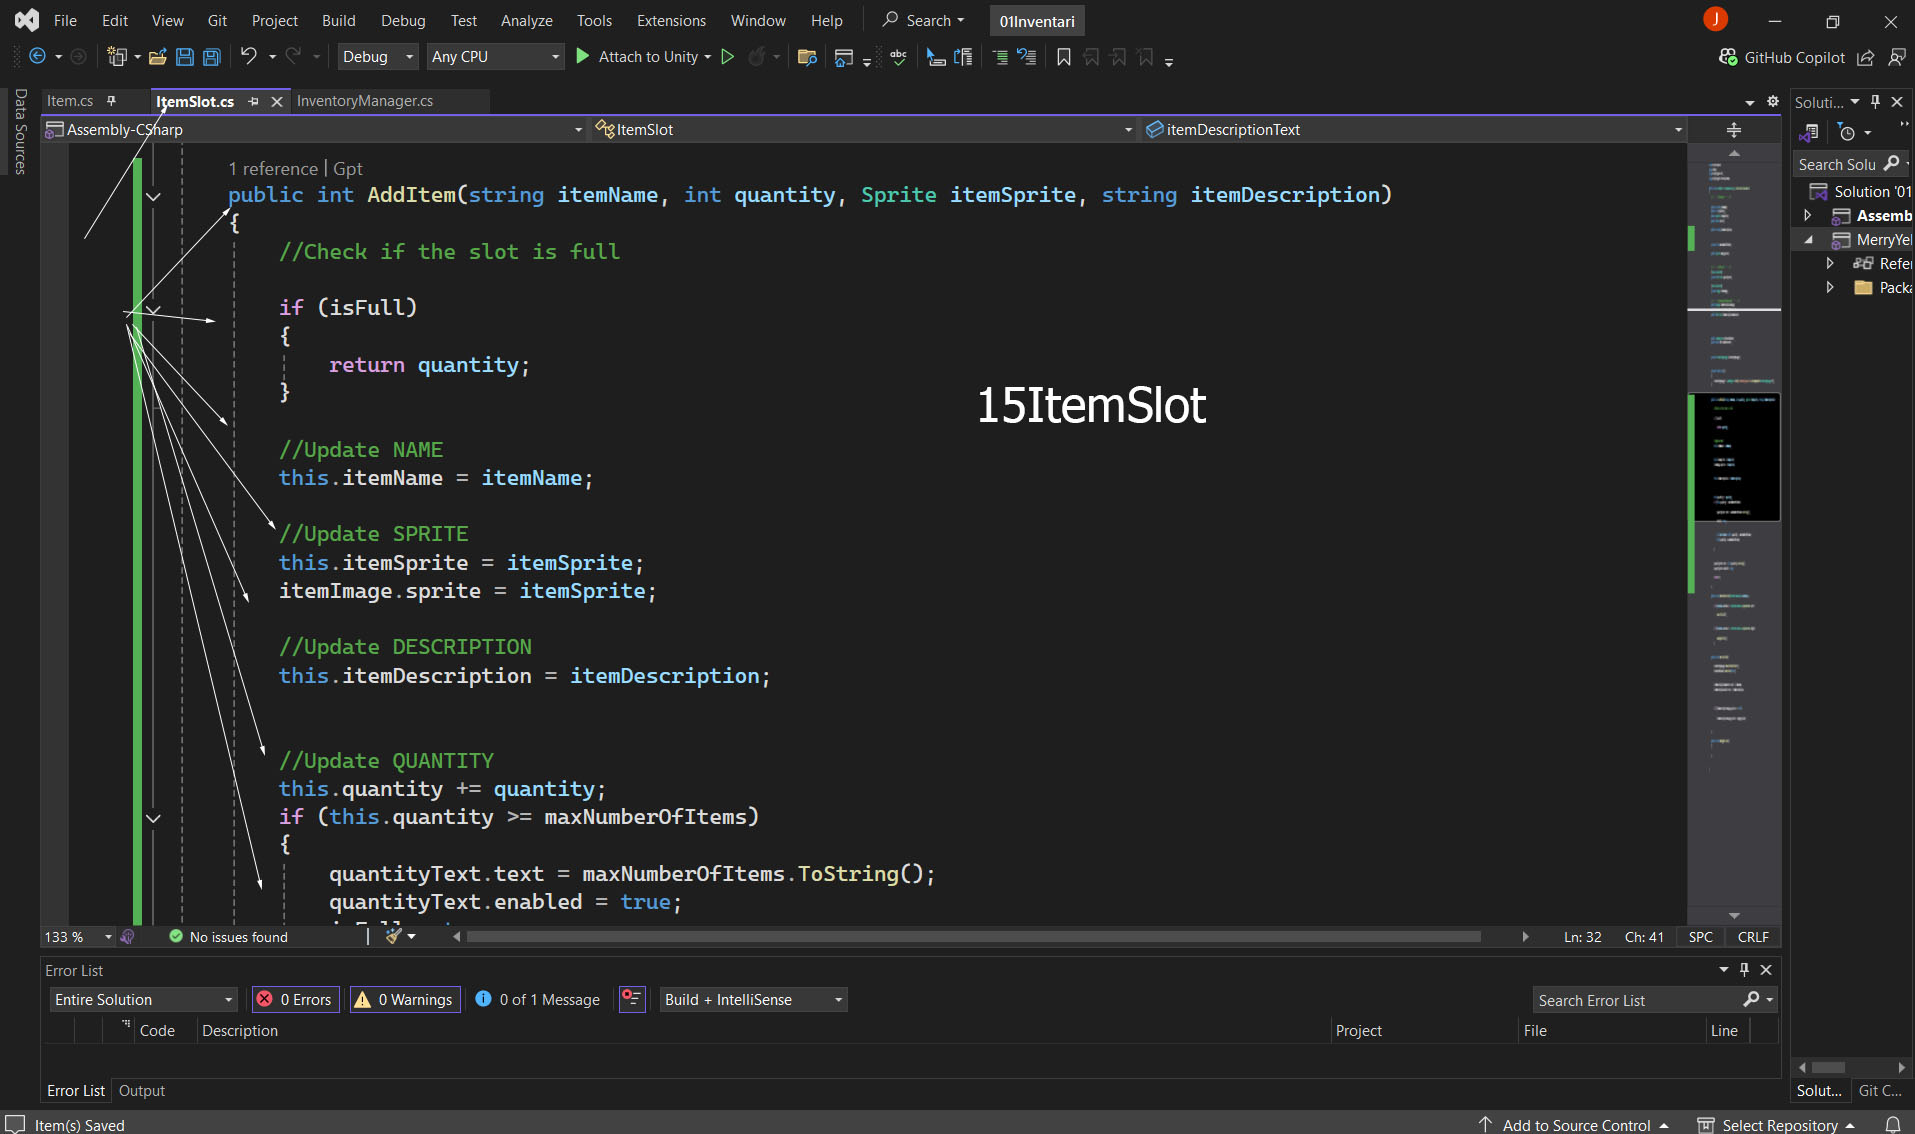Click the code cleanup broom icon
Image resolution: width=1915 pixels, height=1134 pixels.
click(x=394, y=936)
